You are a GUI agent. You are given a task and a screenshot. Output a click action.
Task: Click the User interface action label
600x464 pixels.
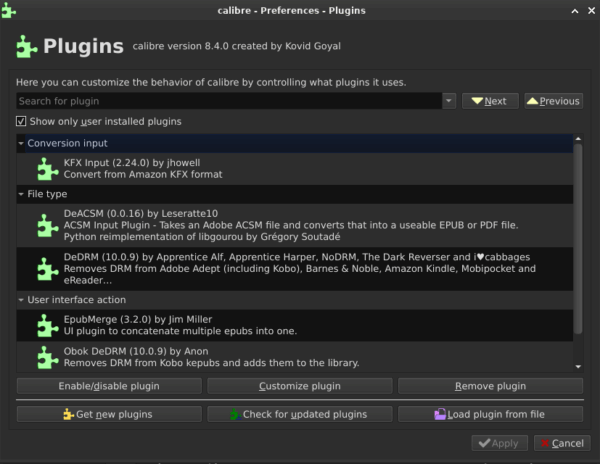pos(77,300)
